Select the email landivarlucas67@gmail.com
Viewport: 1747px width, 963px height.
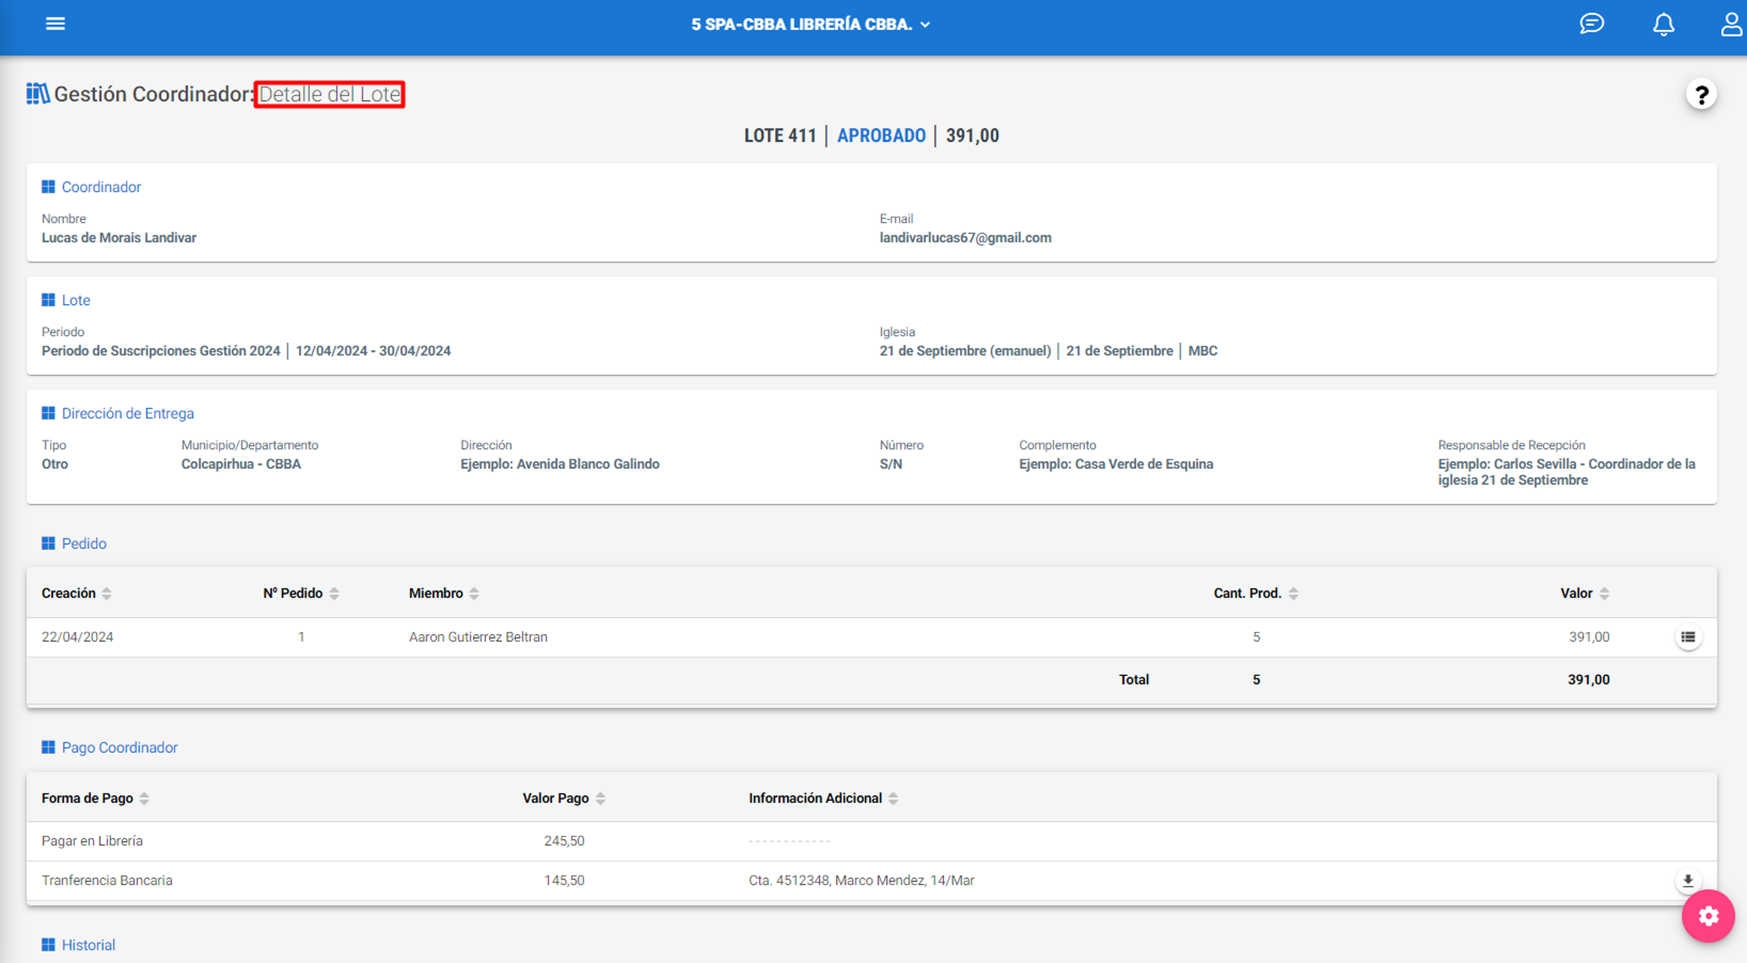pos(965,238)
